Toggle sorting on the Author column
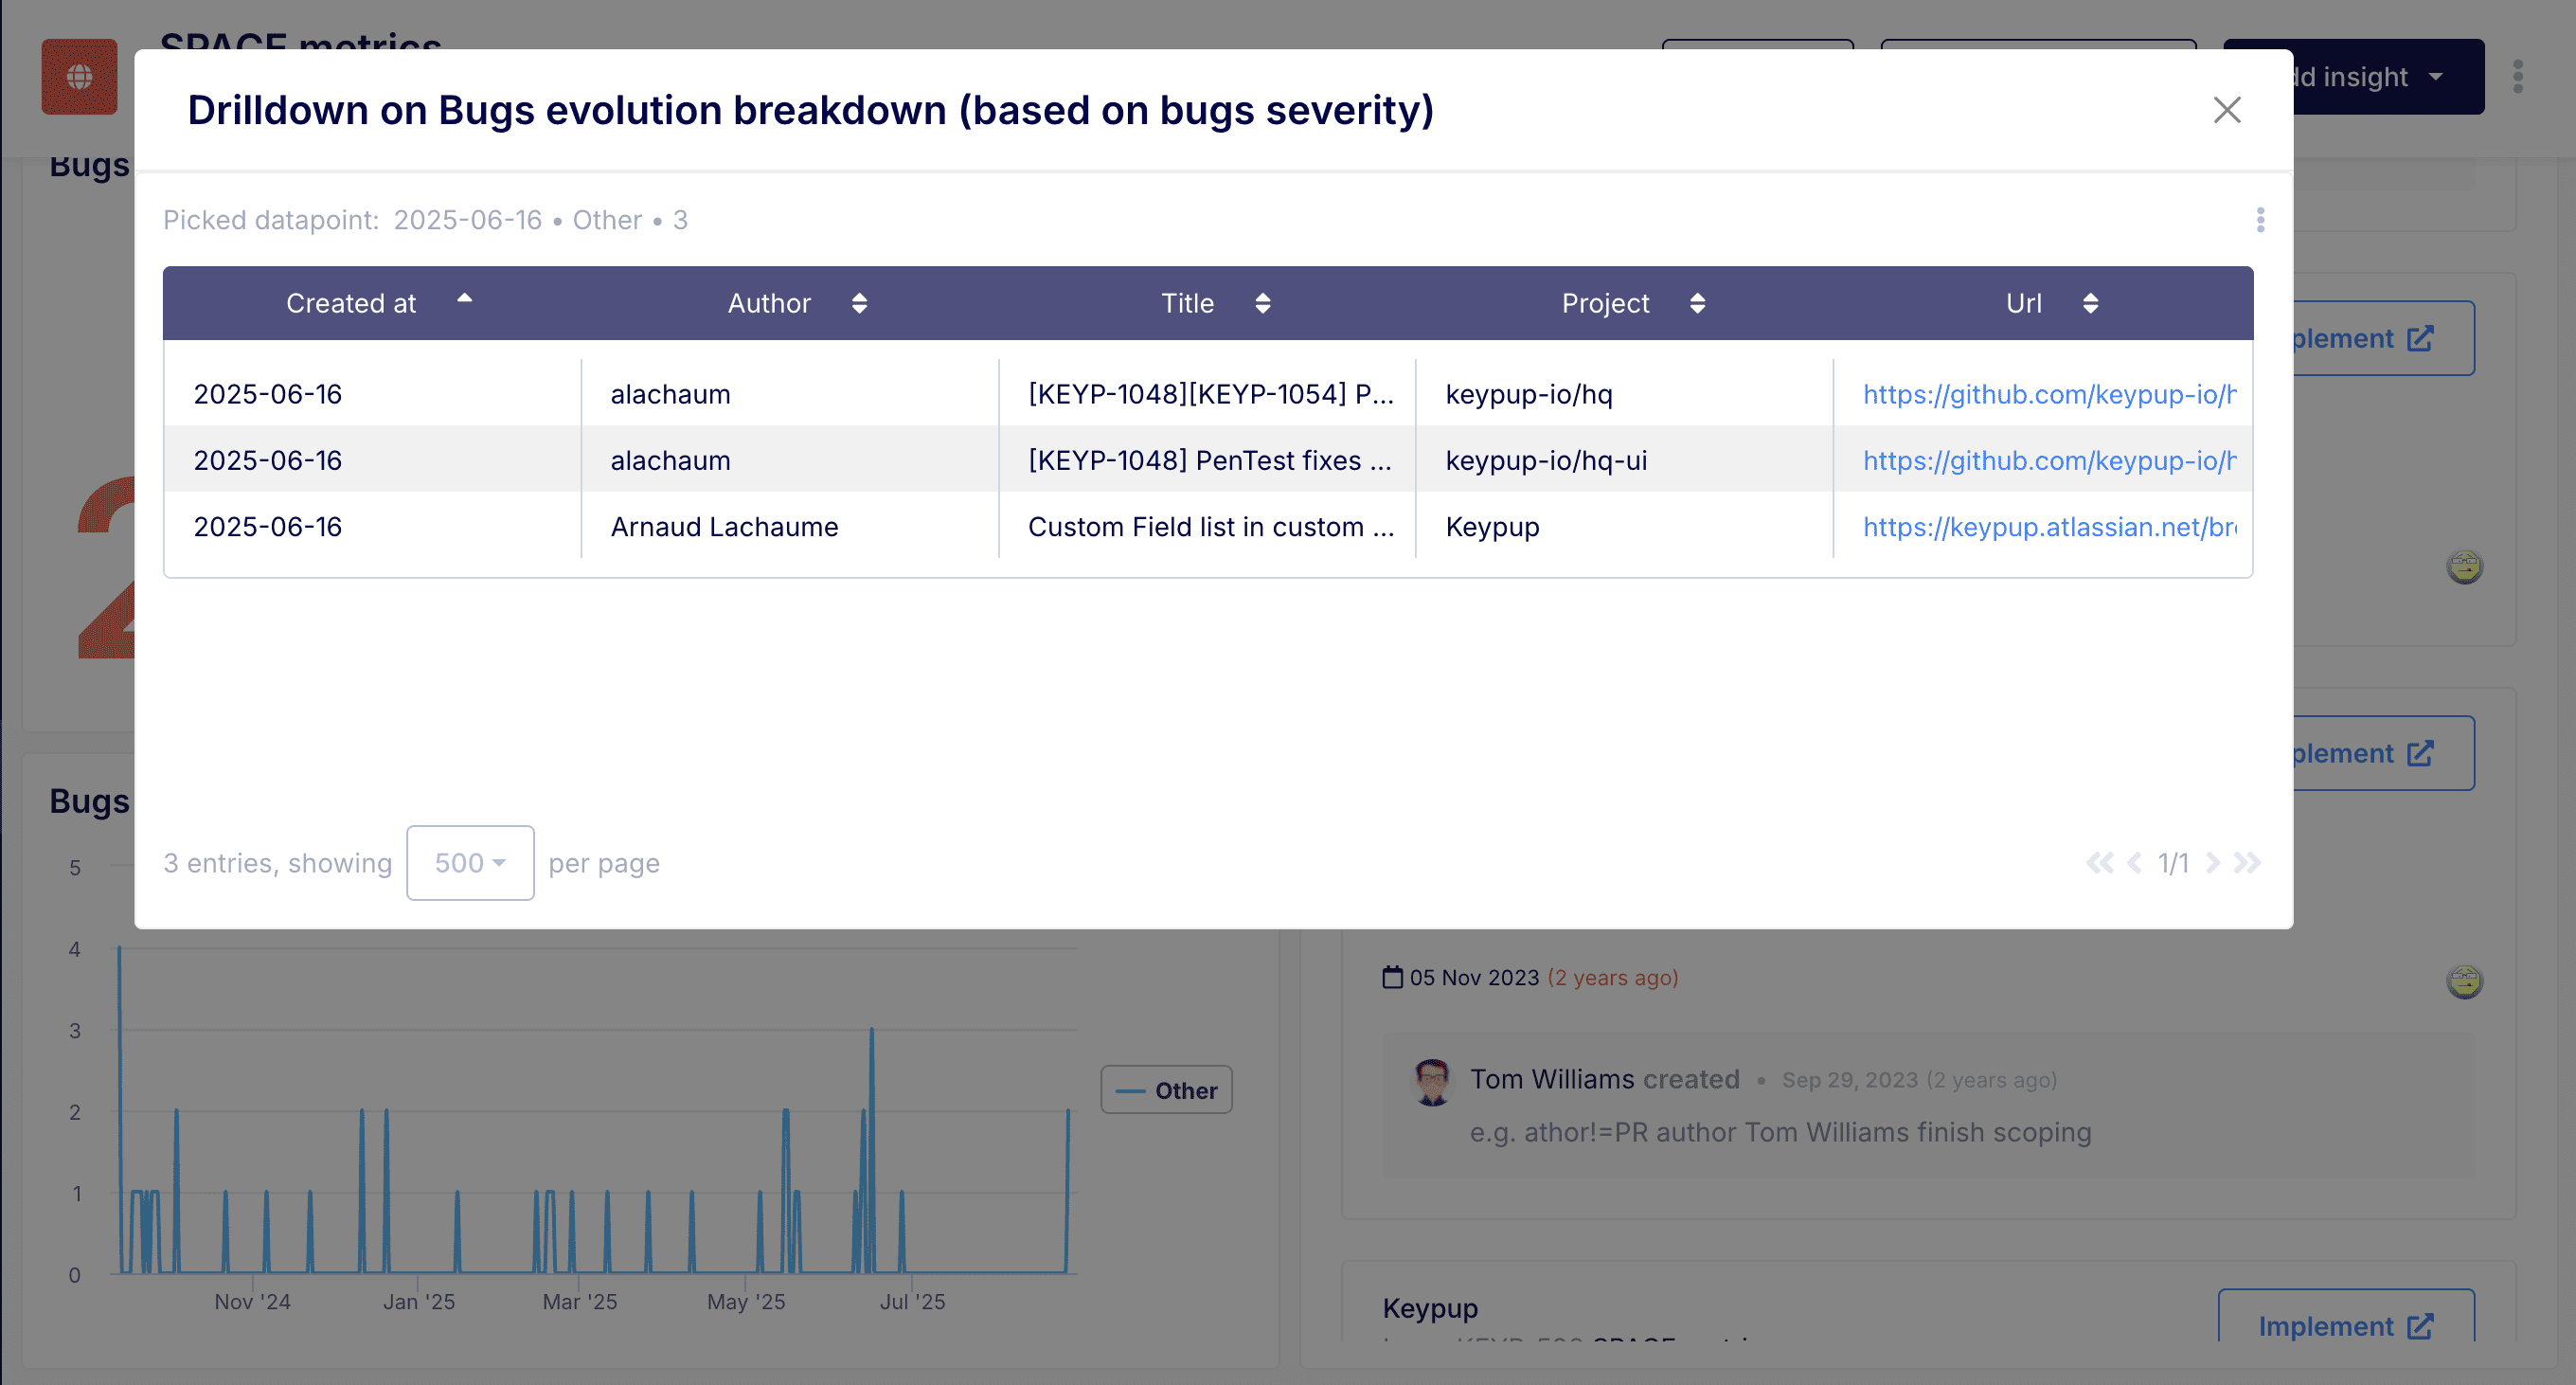Image resolution: width=2576 pixels, height=1385 pixels. tap(859, 303)
